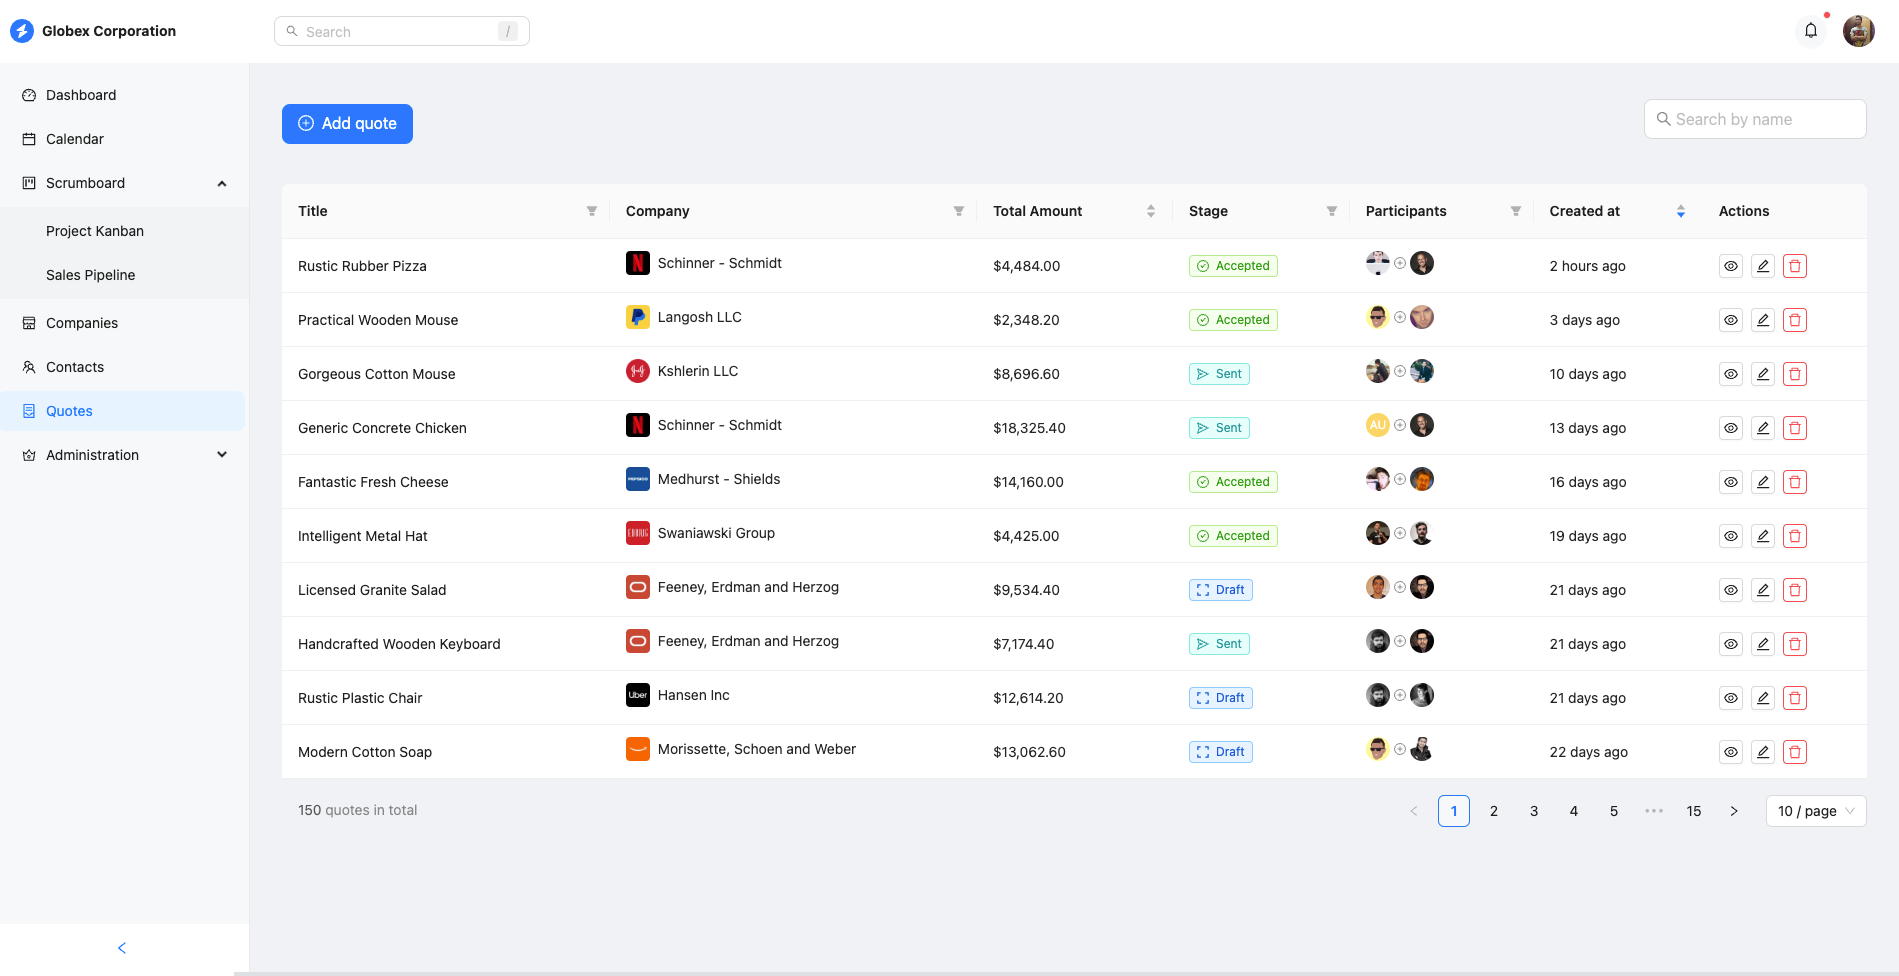Open the notifications bell

click(x=1811, y=31)
